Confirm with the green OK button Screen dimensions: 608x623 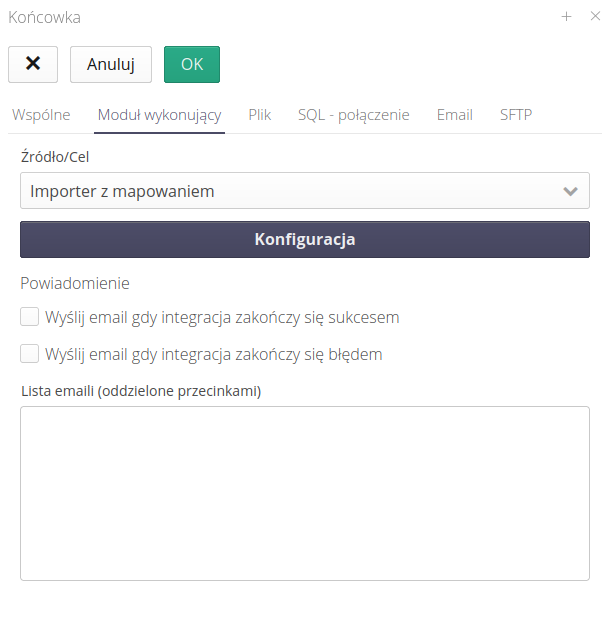click(x=192, y=64)
